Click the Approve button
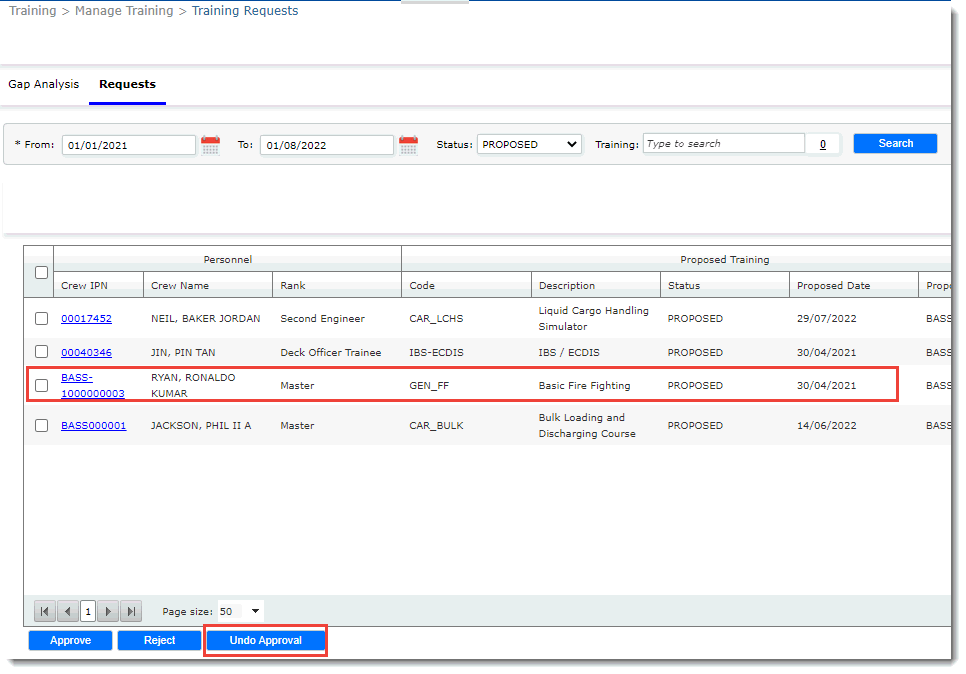 [70, 640]
